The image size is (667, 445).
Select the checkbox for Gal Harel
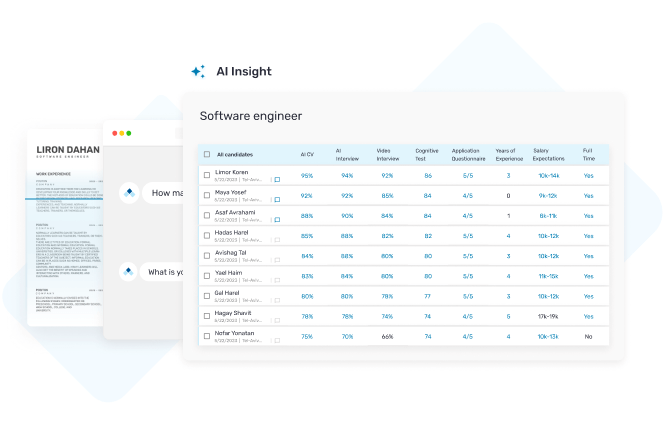pyautogui.click(x=207, y=296)
